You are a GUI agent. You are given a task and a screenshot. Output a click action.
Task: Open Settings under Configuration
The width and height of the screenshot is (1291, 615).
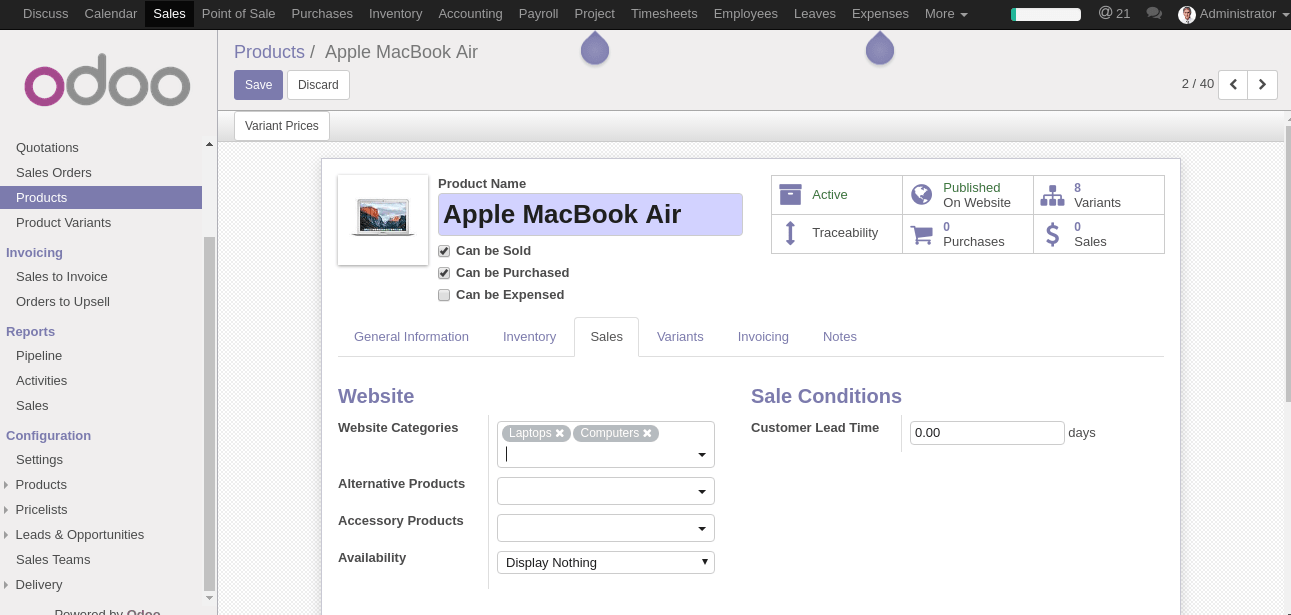tap(39, 460)
